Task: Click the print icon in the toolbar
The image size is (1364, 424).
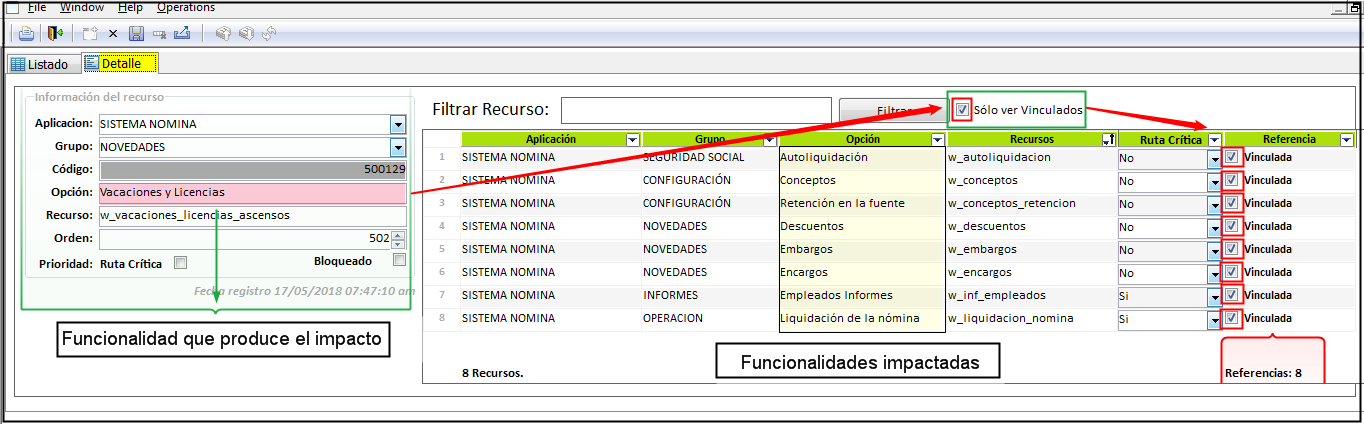Action: point(26,34)
